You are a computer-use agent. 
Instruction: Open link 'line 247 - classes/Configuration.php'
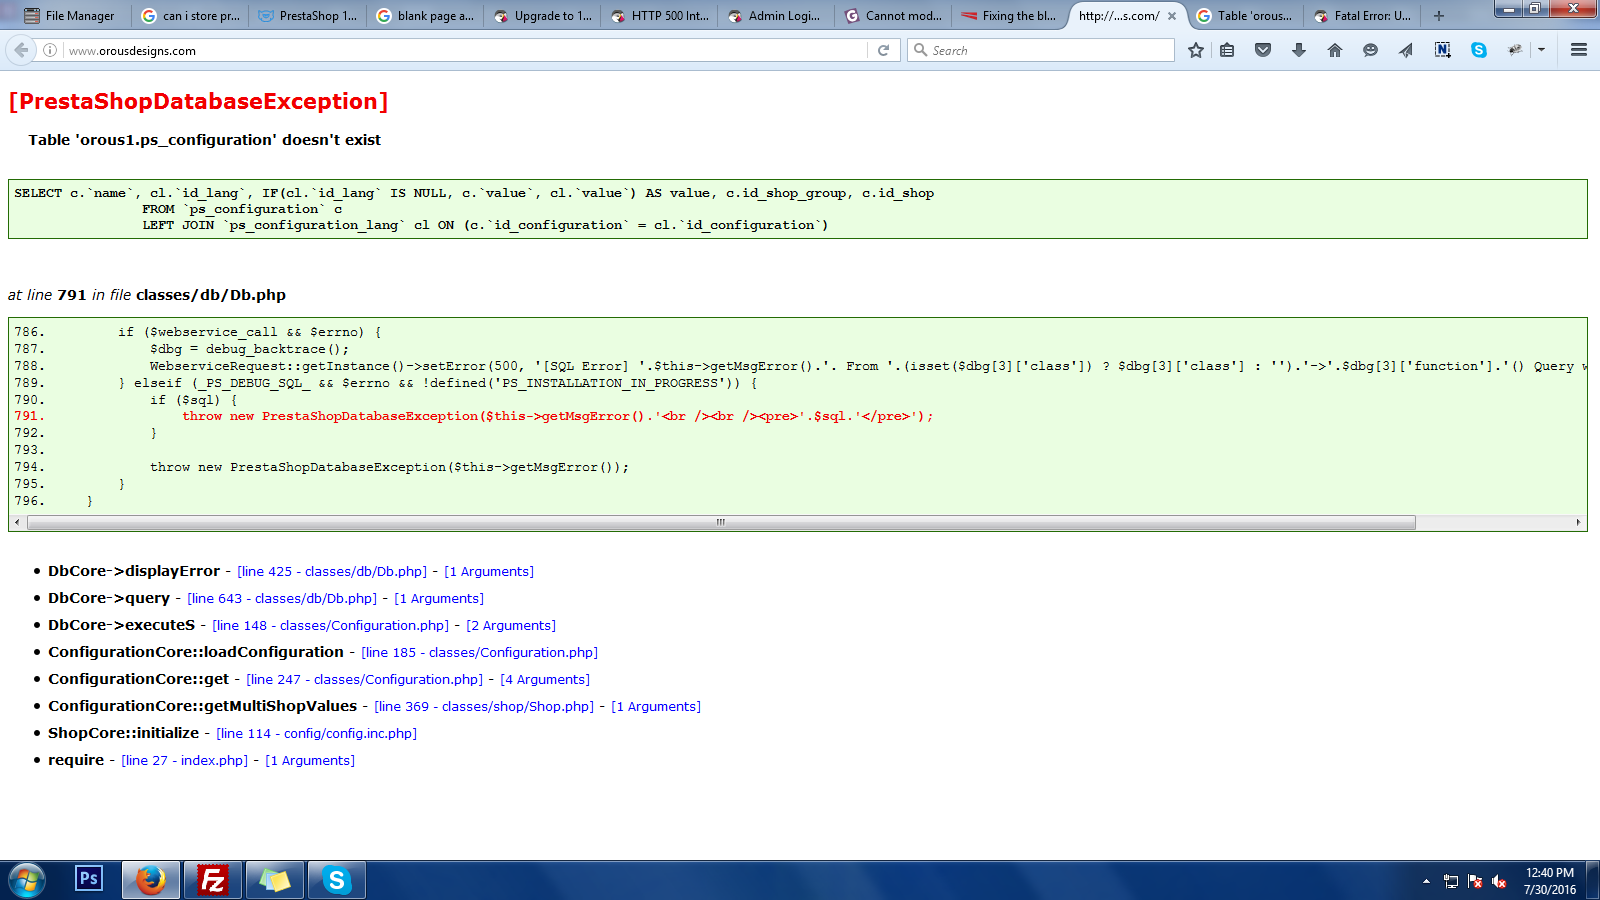pyautogui.click(x=365, y=680)
